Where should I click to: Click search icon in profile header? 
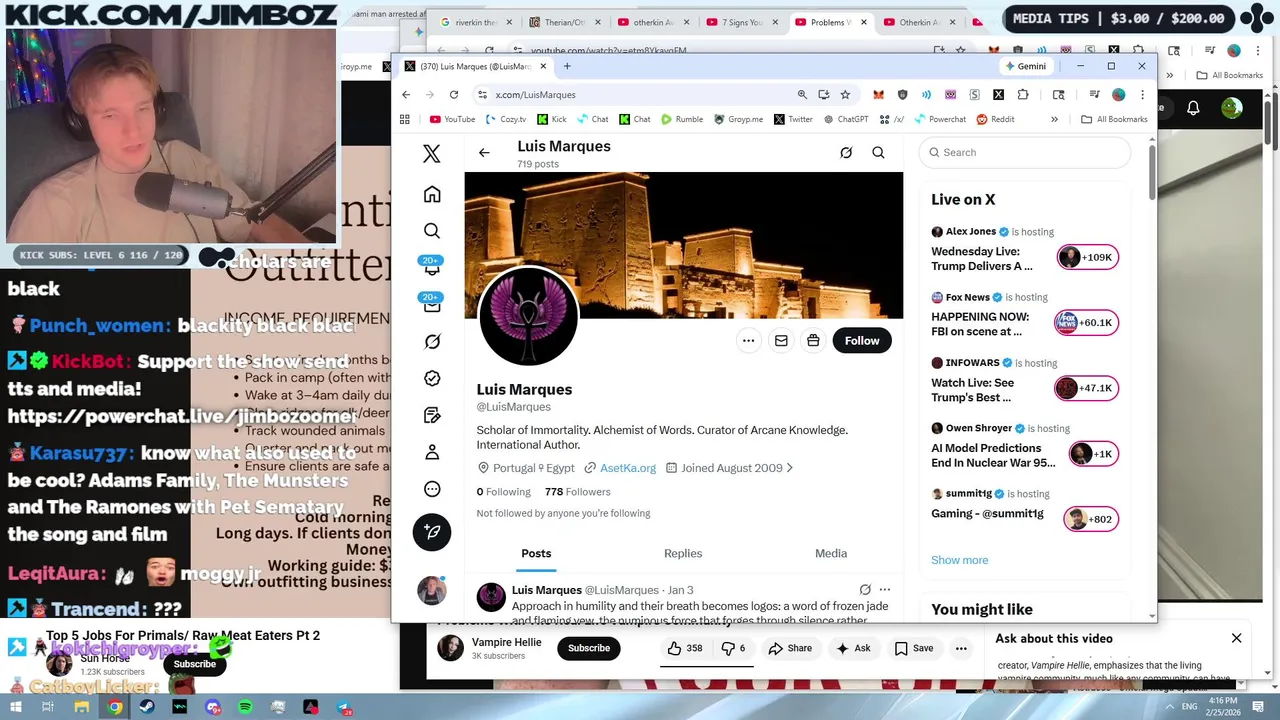click(878, 153)
